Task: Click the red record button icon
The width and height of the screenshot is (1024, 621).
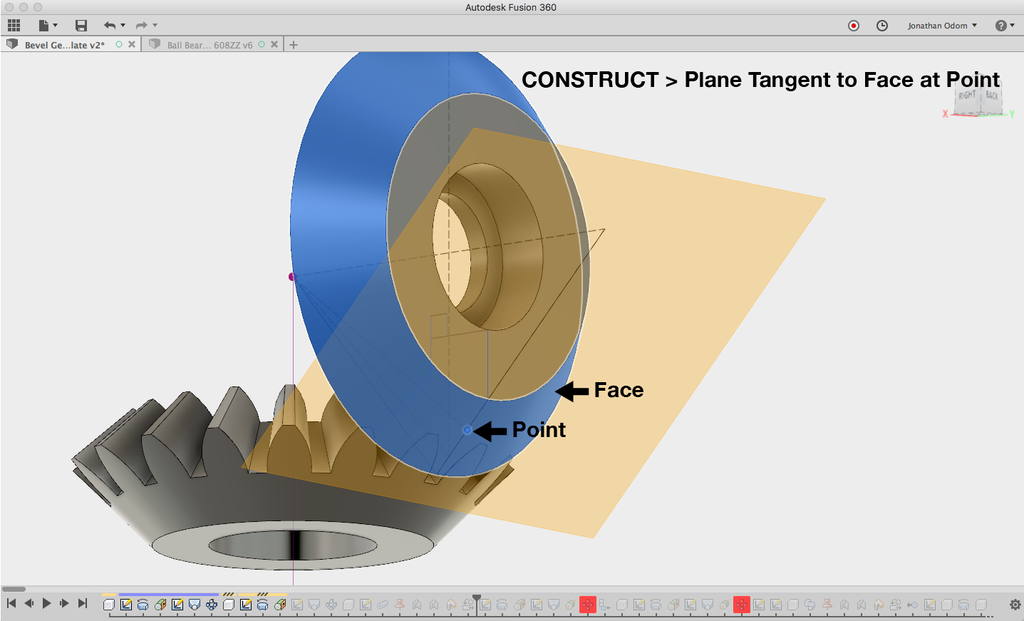Action: point(853,25)
